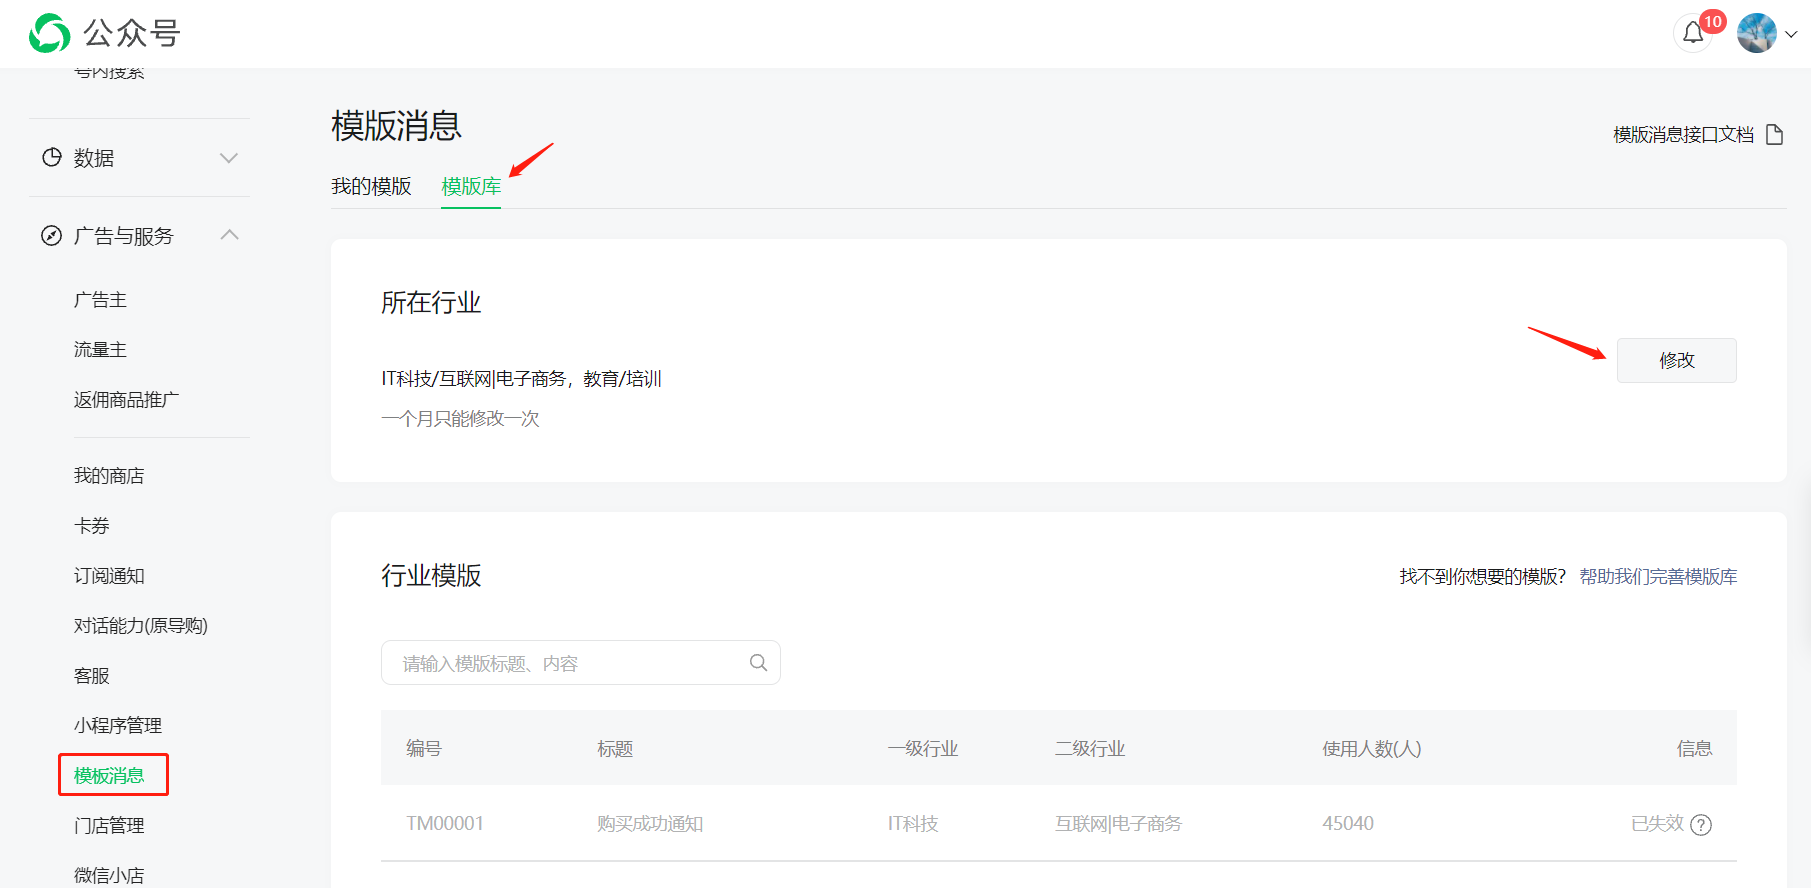This screenshot has width=1811, height=888.
Task: Select the 模版库 tab
Action: pyautogui.click(x=471, y=187)
